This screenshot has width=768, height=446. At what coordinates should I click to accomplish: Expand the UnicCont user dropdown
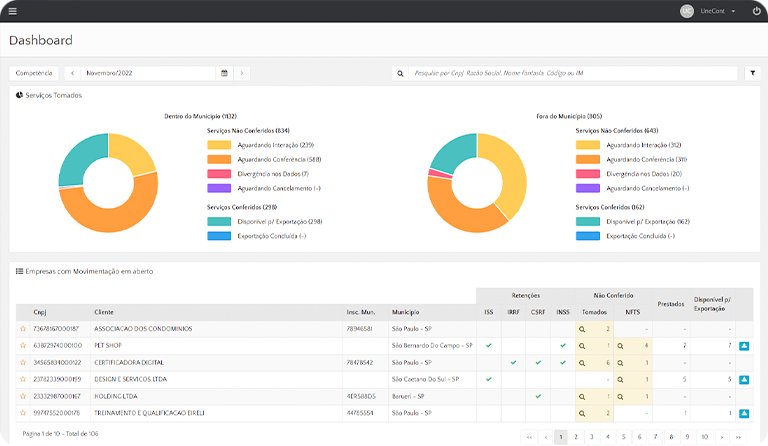(718, 11)
